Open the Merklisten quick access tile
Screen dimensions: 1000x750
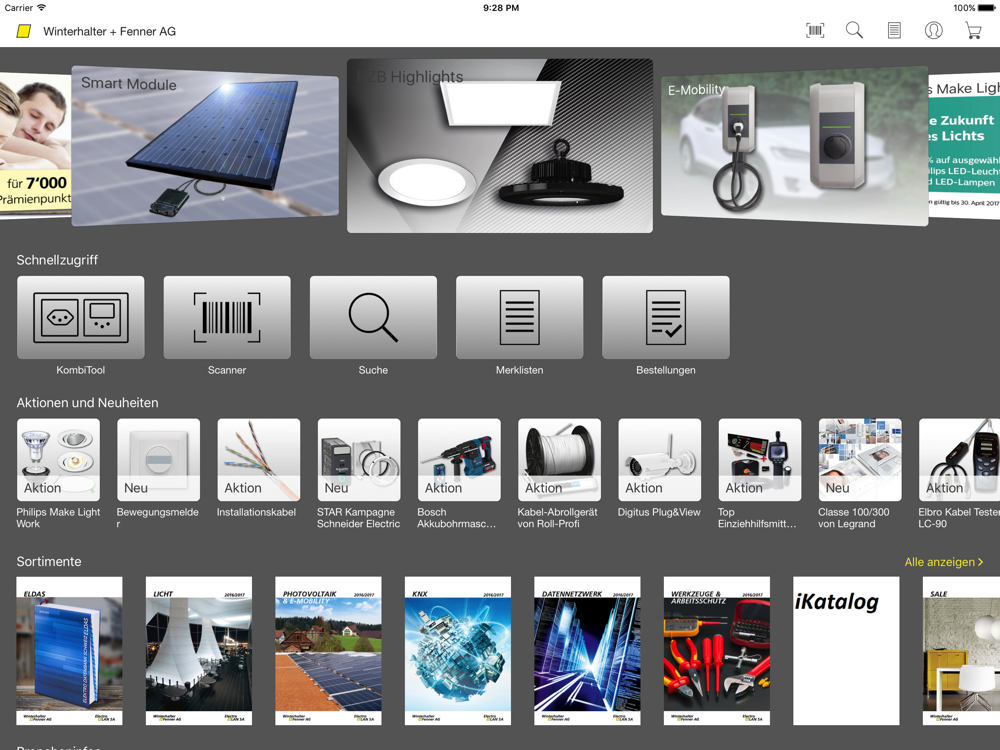click(x=520, y=318)
